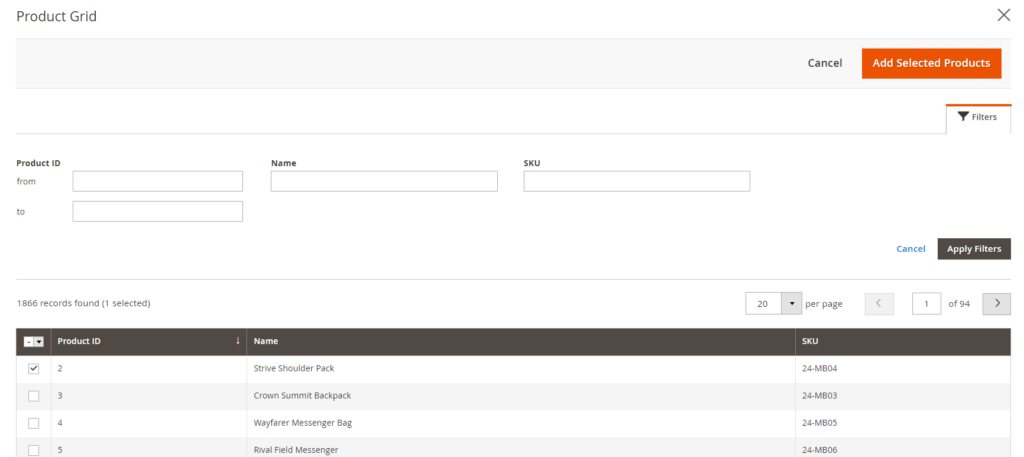1024x457 pixels.
Task: Go to the next page arrow
Action: point(996,304)
